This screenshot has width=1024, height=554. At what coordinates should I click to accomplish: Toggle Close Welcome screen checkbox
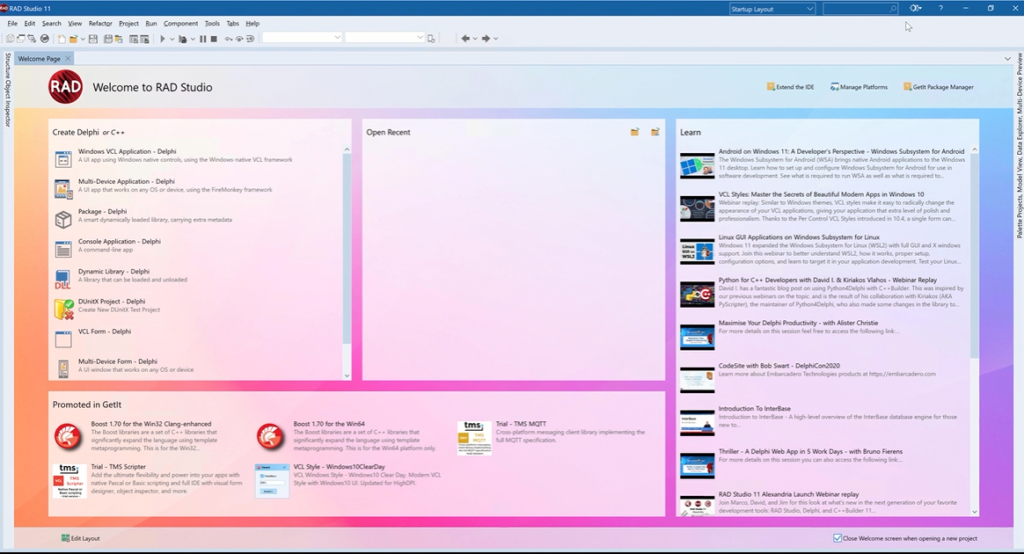(837, 538)
